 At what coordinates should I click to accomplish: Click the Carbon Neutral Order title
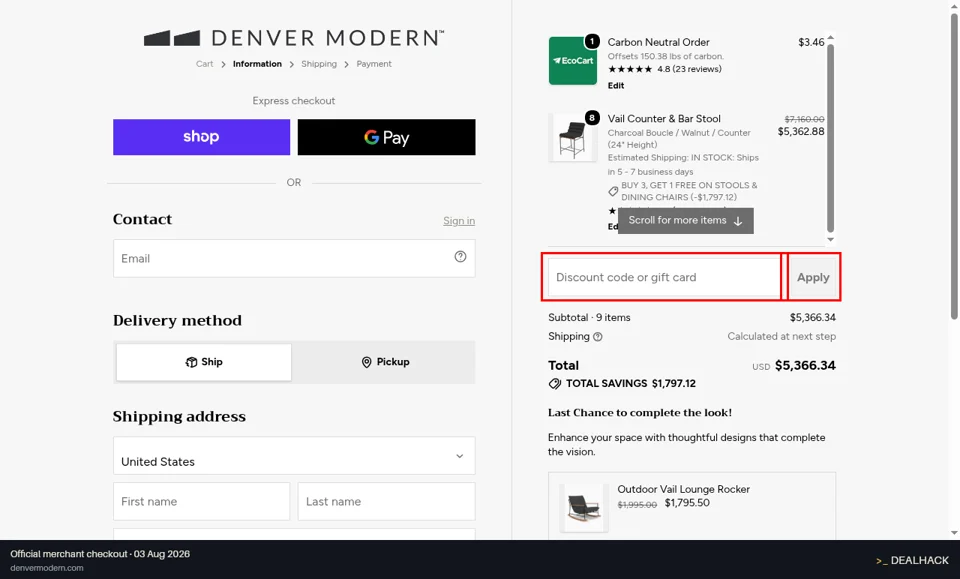(658, 42)
